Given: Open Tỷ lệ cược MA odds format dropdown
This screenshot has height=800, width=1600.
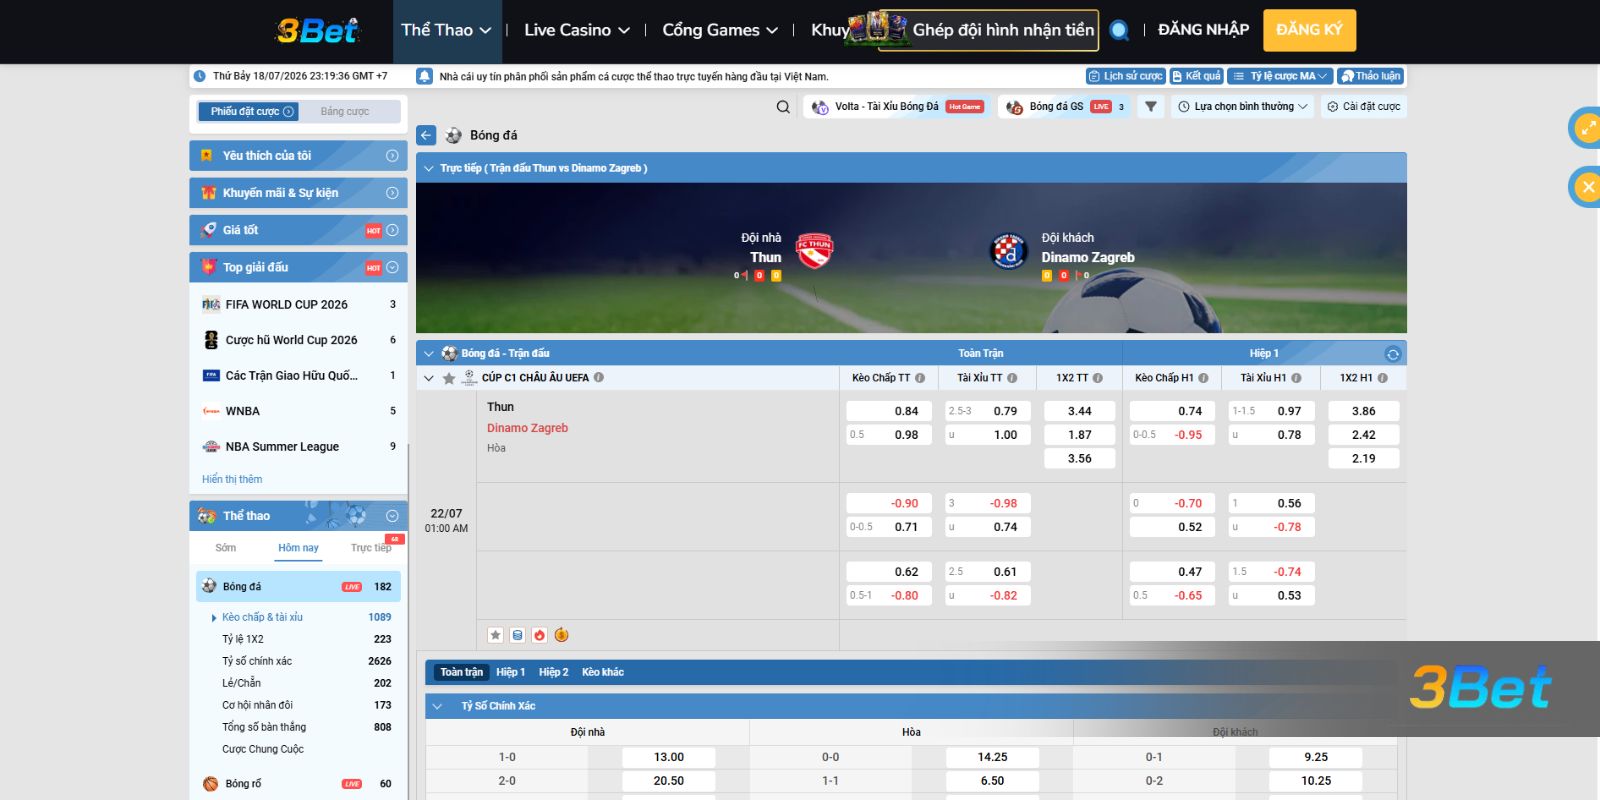Looking at the screenshot, I should point(1280,76).
